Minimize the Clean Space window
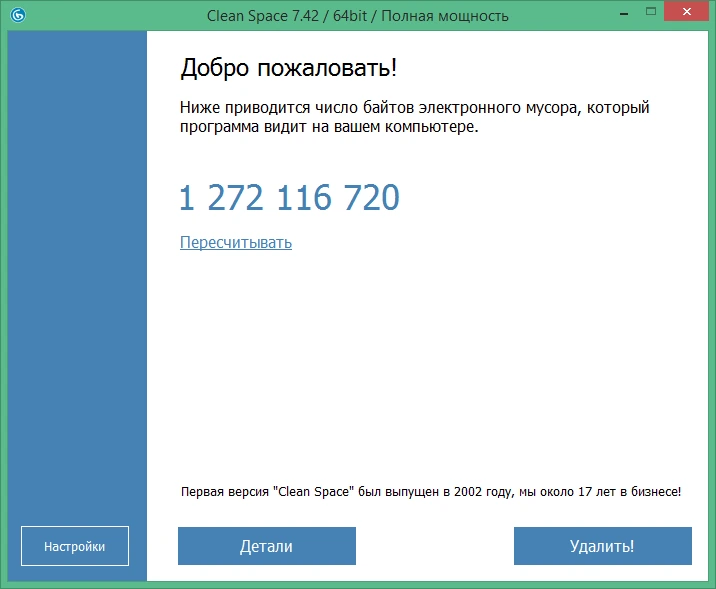This screenshot has height=589, width=716. pyautogui.click(x=624, y=14)
